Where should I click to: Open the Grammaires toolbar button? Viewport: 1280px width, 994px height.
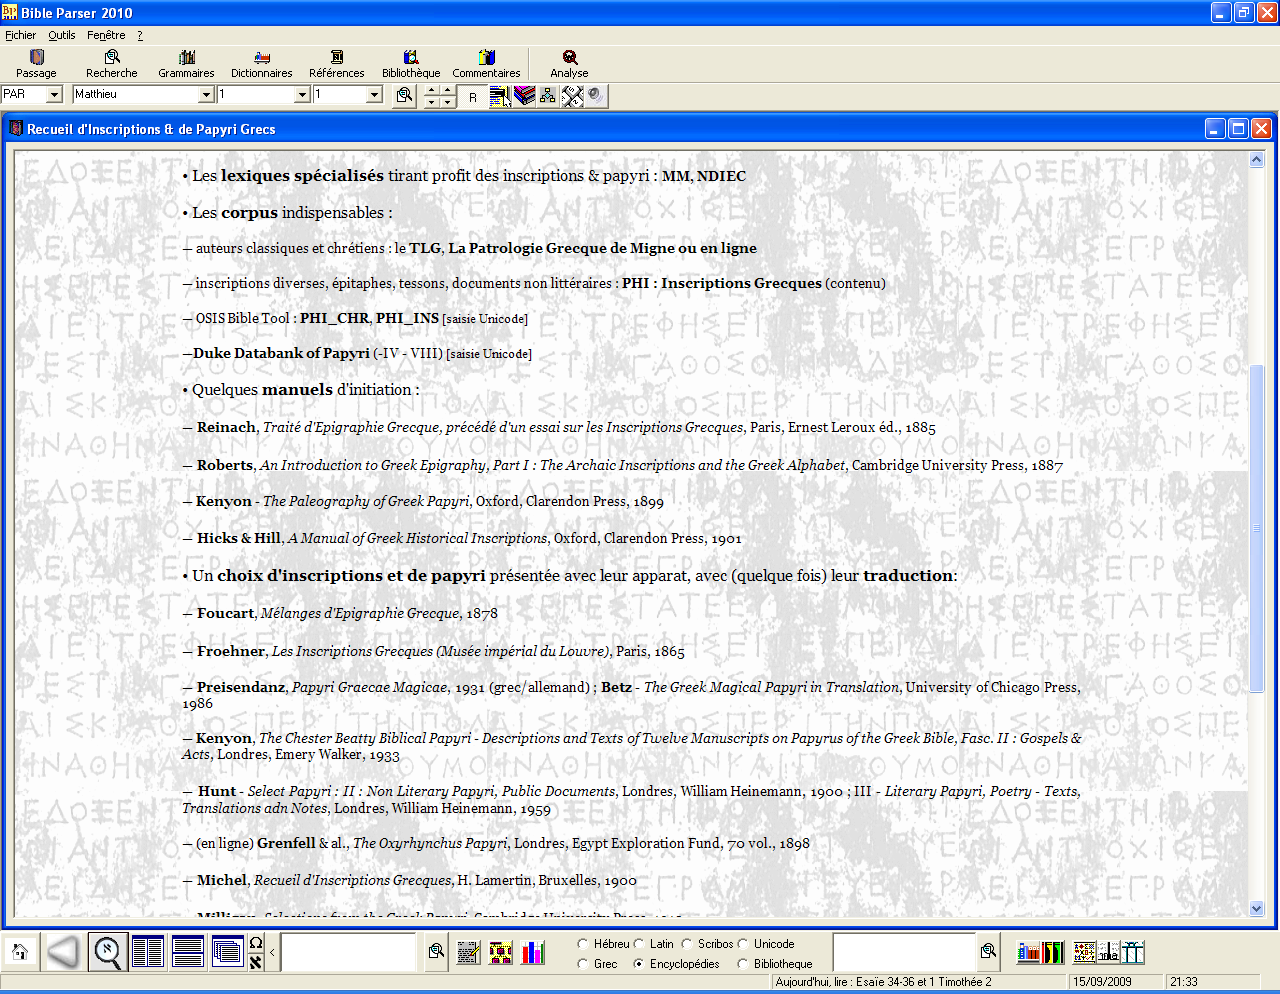186,64
